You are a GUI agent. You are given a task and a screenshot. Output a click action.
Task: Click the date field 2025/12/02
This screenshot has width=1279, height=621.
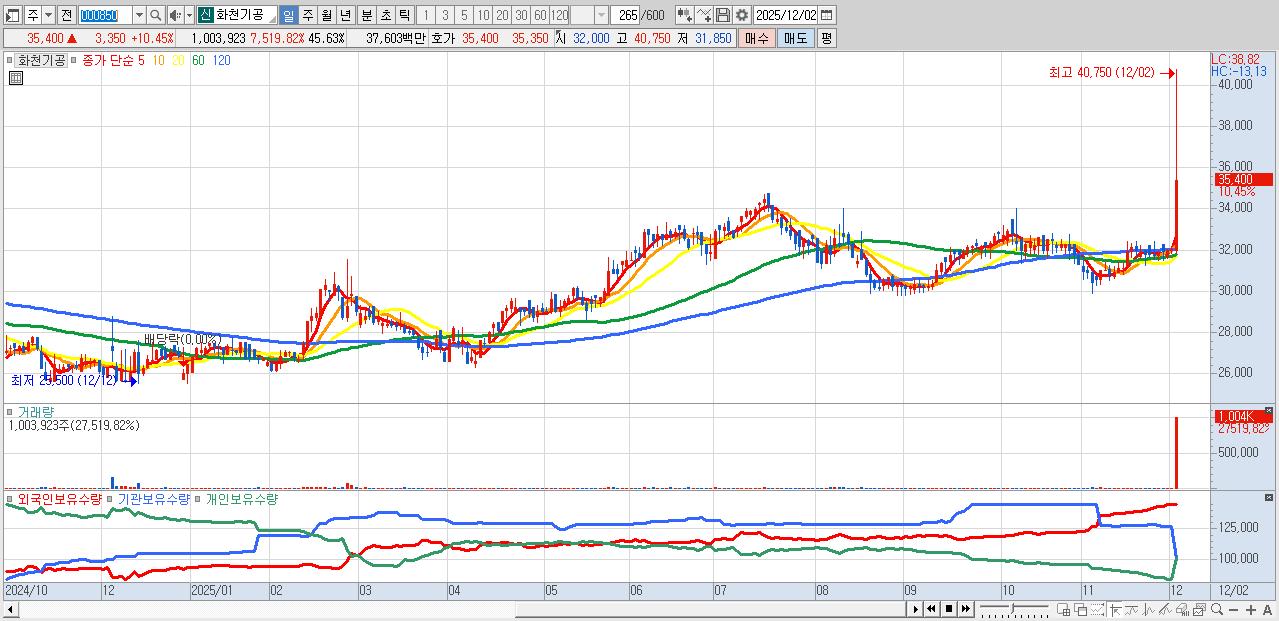[x=786, y=15]
